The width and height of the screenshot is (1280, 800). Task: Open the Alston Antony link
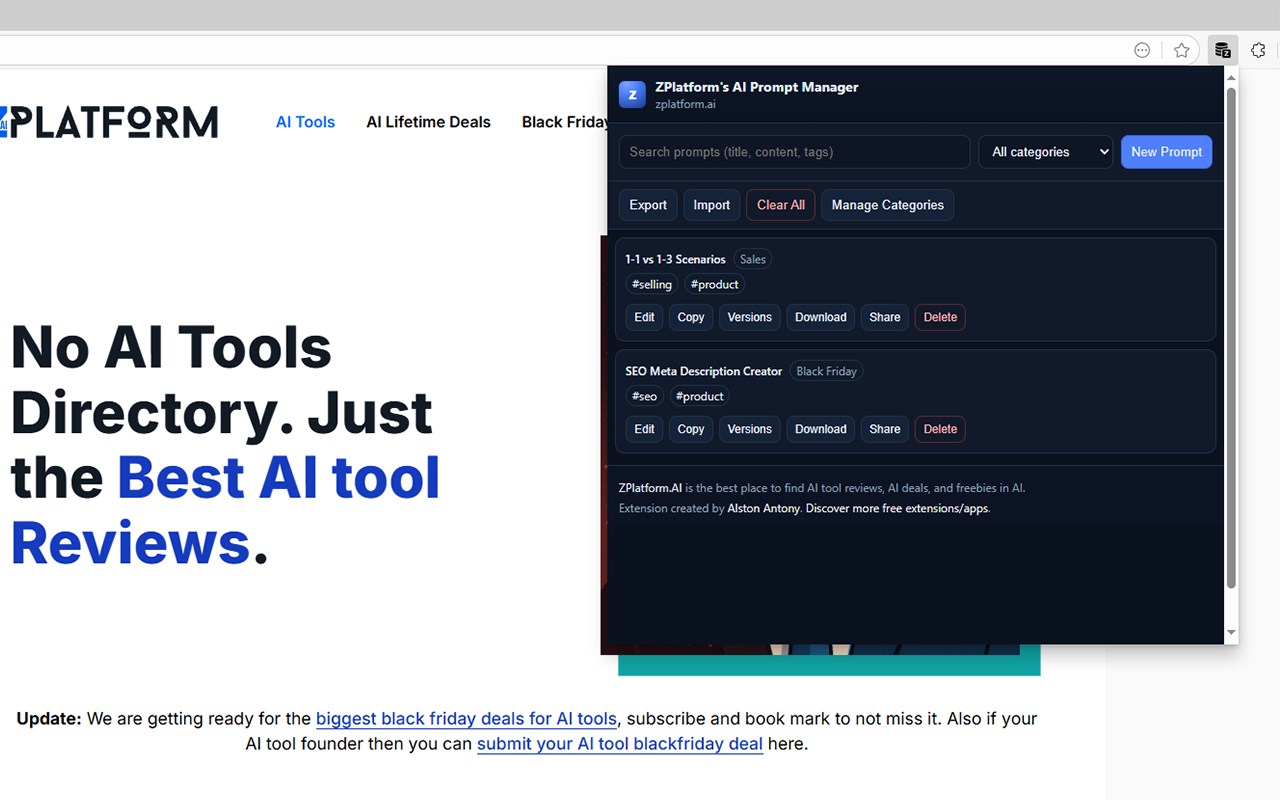[764, 508]
